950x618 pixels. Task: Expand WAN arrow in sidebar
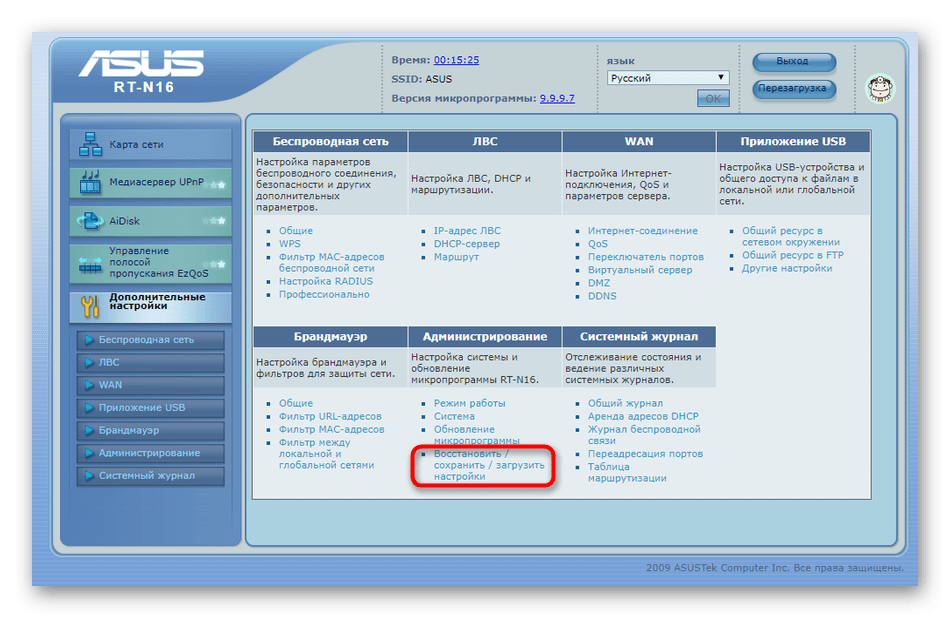coord(89,385)
